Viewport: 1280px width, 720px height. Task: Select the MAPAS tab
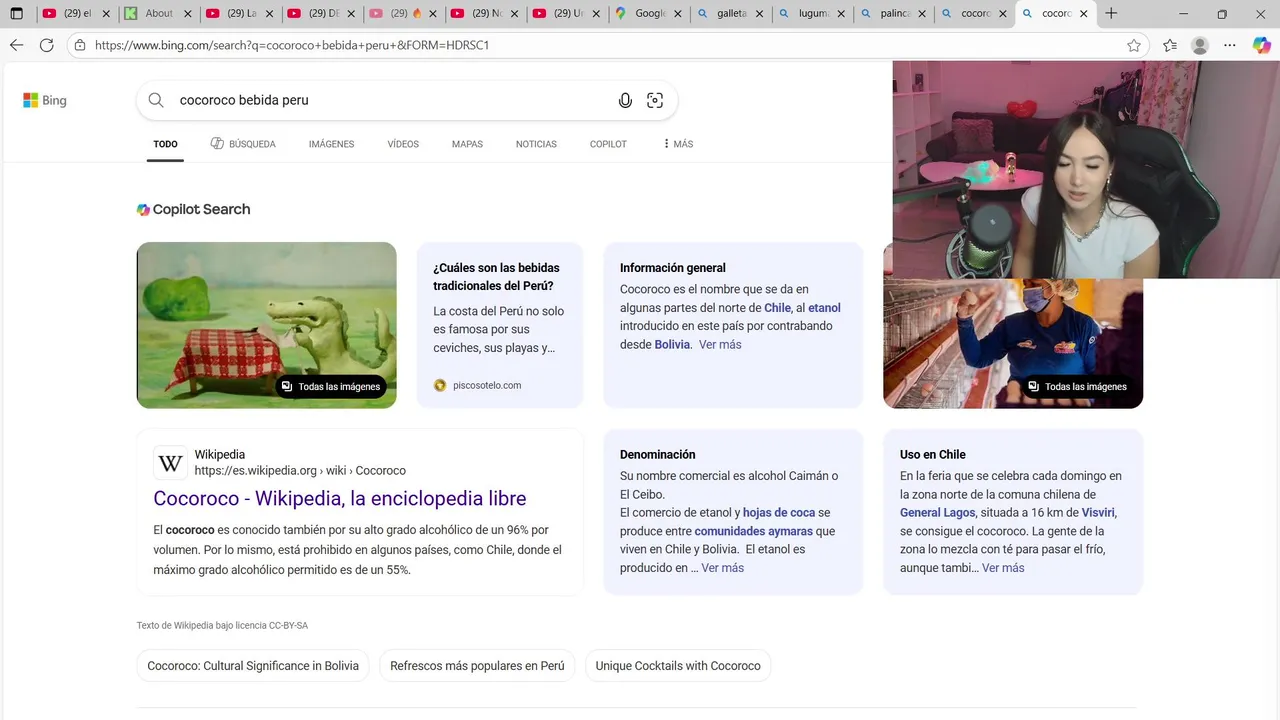[x=467, y=144]
